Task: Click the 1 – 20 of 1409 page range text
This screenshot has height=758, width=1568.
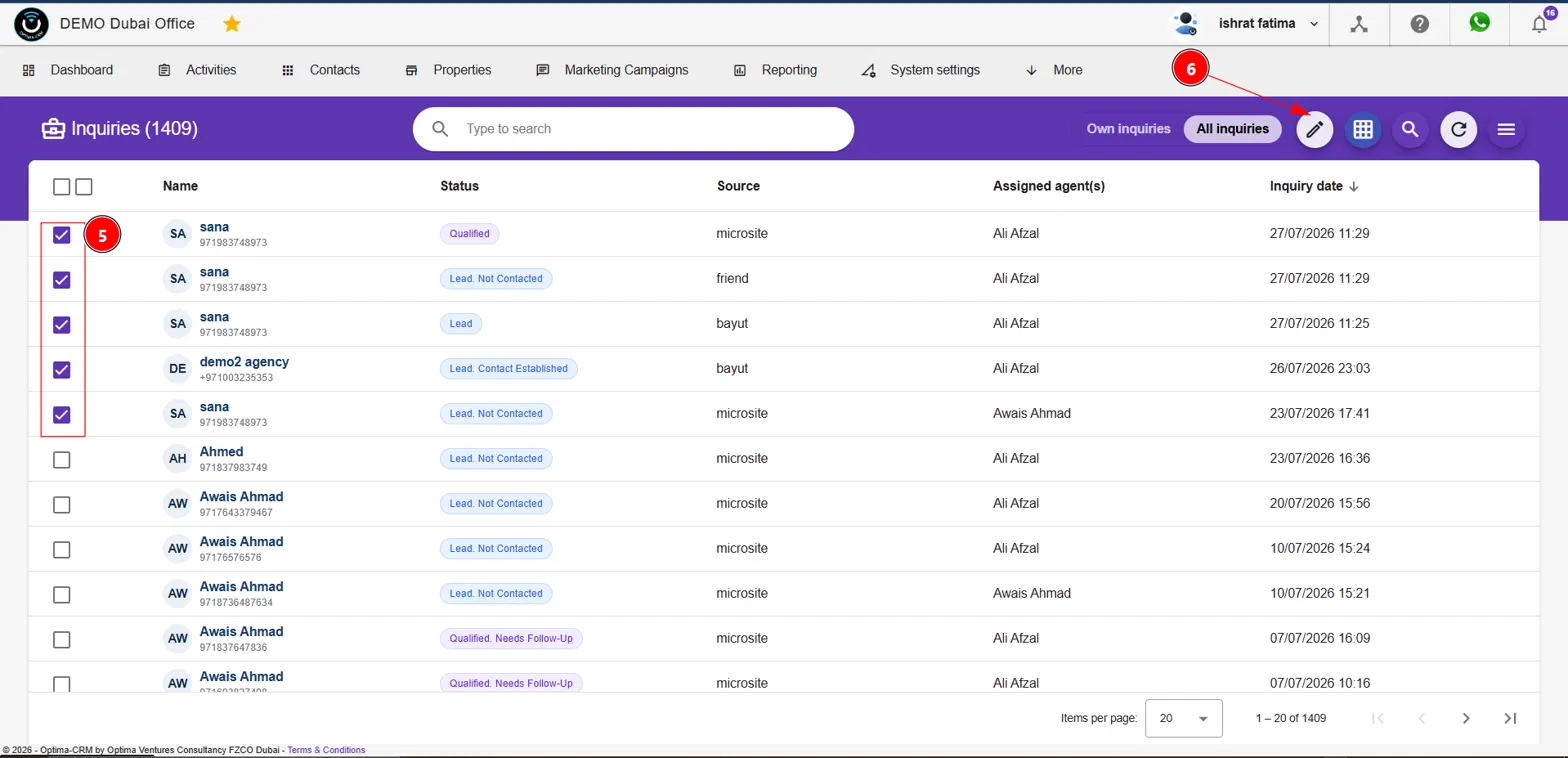Action: tap(1291, 718)
